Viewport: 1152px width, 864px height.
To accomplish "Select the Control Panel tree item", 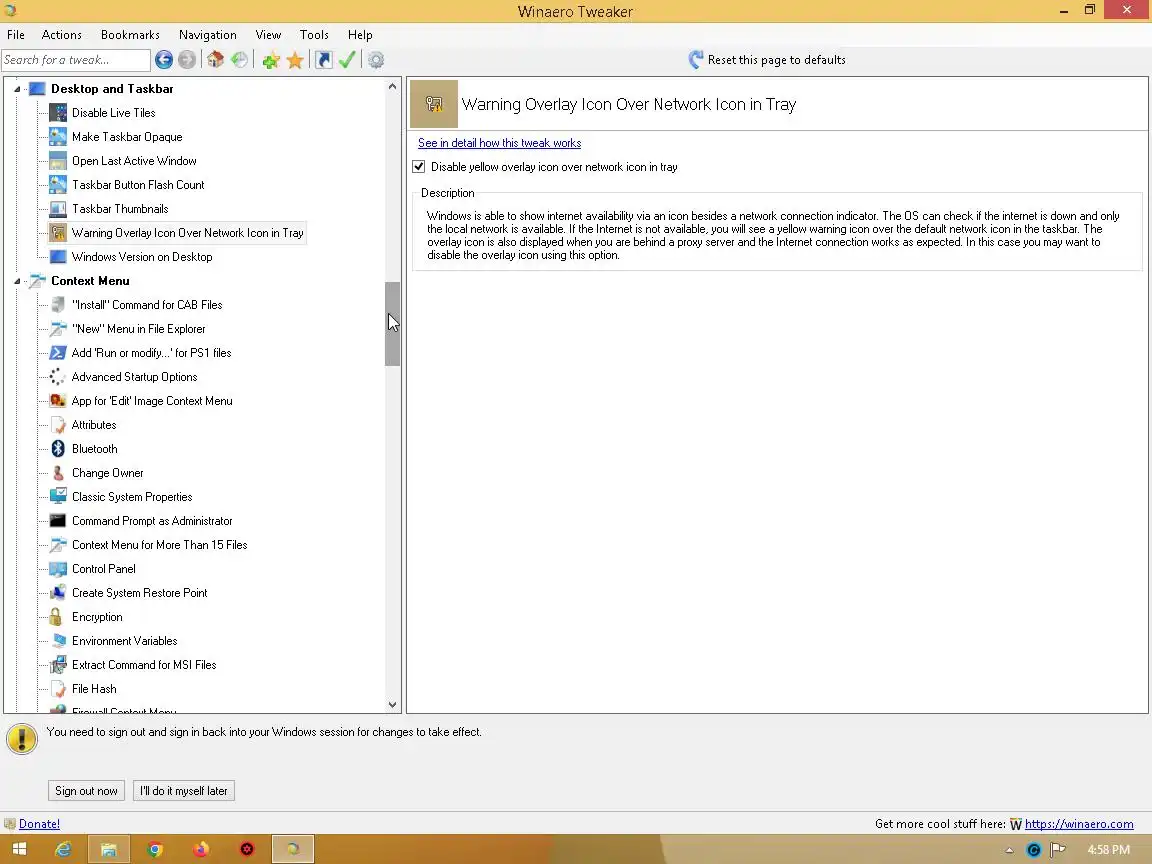I will [104, 569].
